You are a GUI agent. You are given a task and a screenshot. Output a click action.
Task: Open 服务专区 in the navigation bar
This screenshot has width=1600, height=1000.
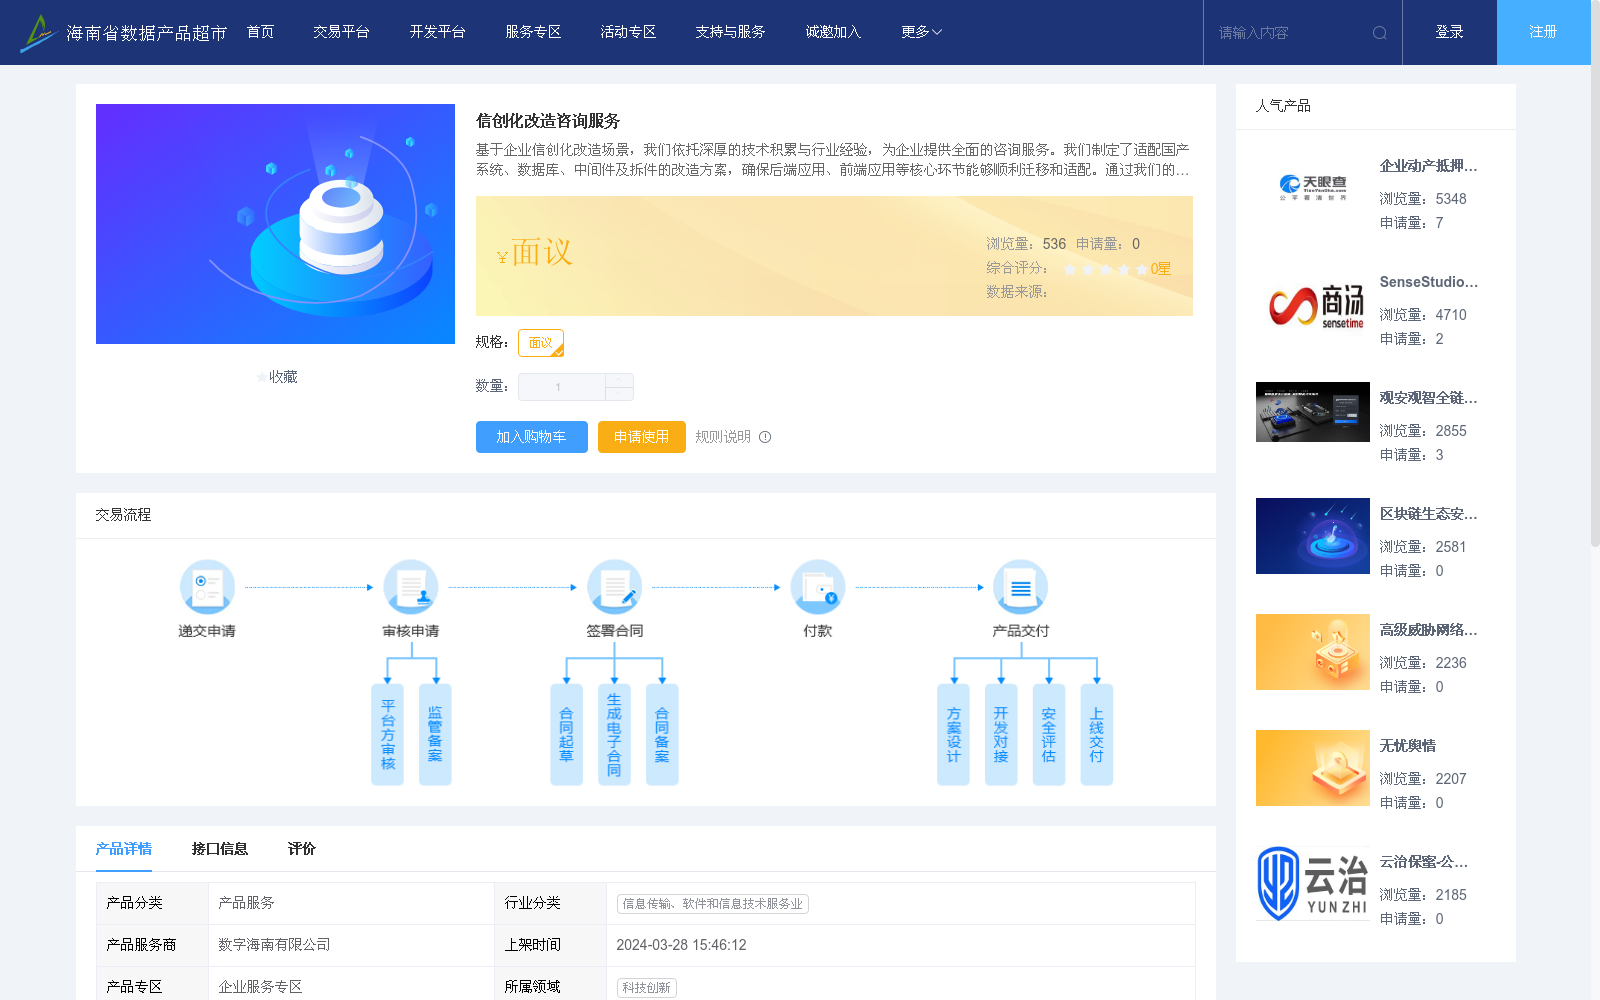533,32
